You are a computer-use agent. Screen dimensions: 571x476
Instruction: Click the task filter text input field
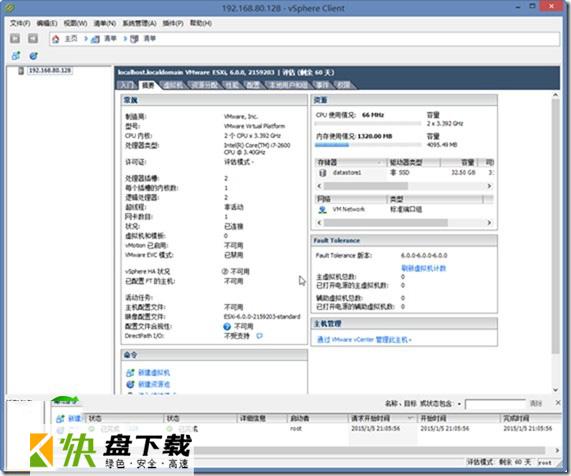[x=496, y=404]
